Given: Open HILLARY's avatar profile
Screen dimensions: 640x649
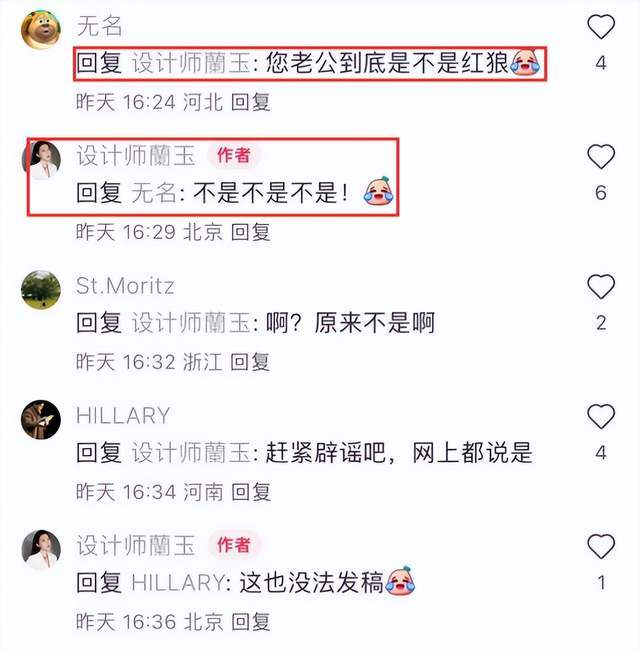Looking at the screenshot, I should [41, 419].
